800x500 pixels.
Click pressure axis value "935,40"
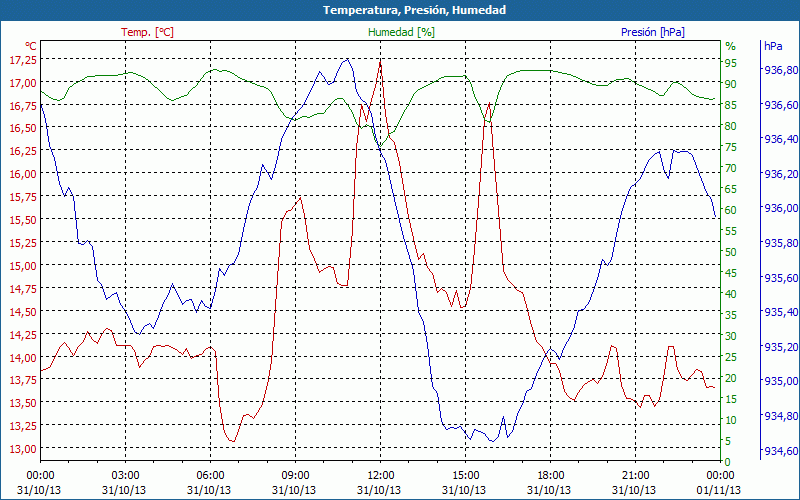click(781, 312)
